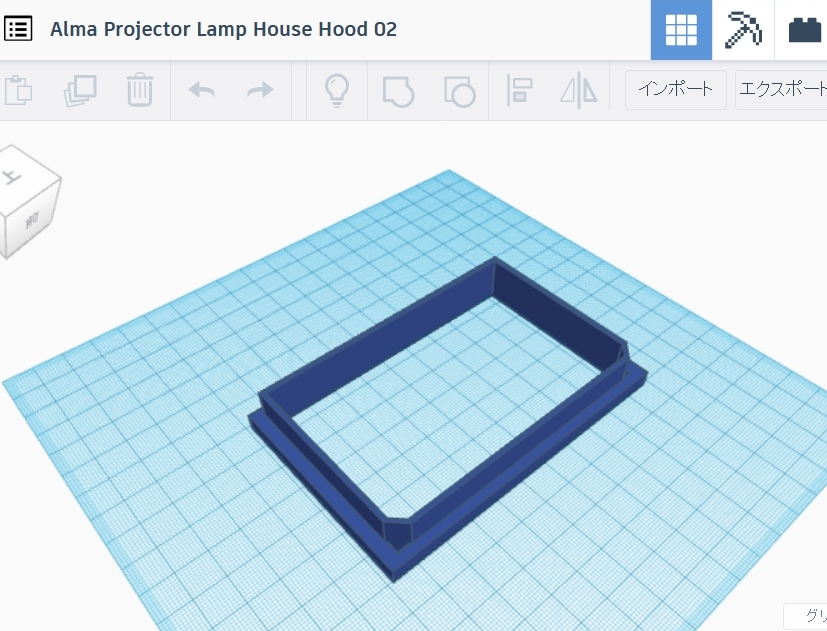Open grid settings button at bottom right
Image resolution: width=827 pixels, height=631 pixels.
(x=806, y=616)
